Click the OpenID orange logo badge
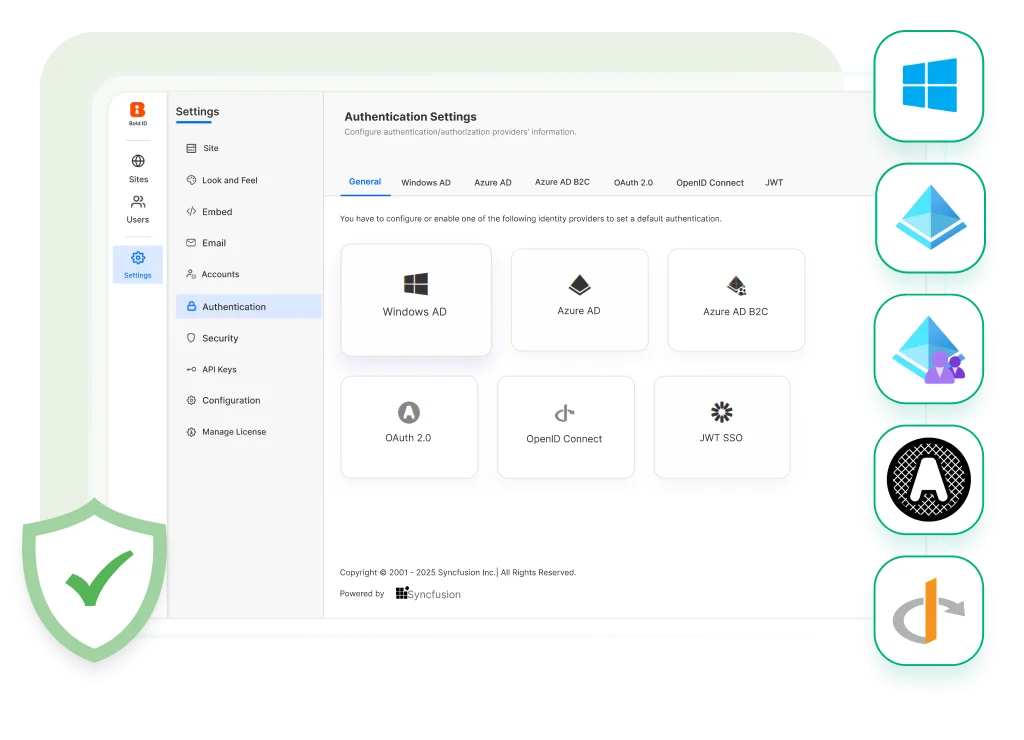1024x740 pixels. pos(929,611)
